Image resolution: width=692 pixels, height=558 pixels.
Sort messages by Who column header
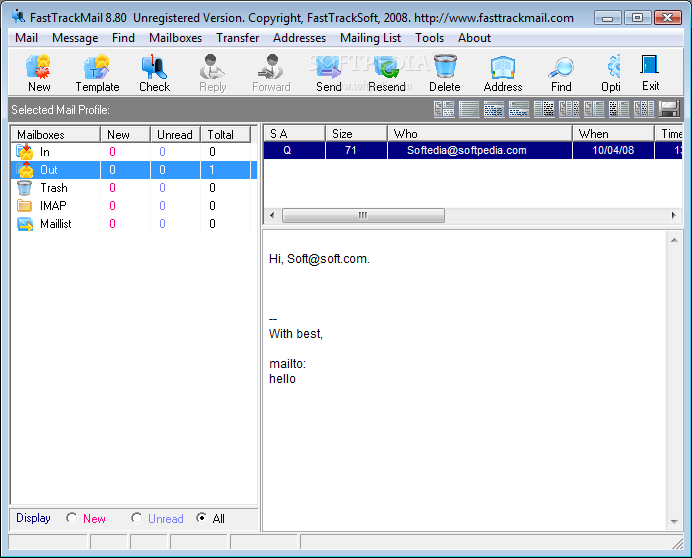click(480, 134)
